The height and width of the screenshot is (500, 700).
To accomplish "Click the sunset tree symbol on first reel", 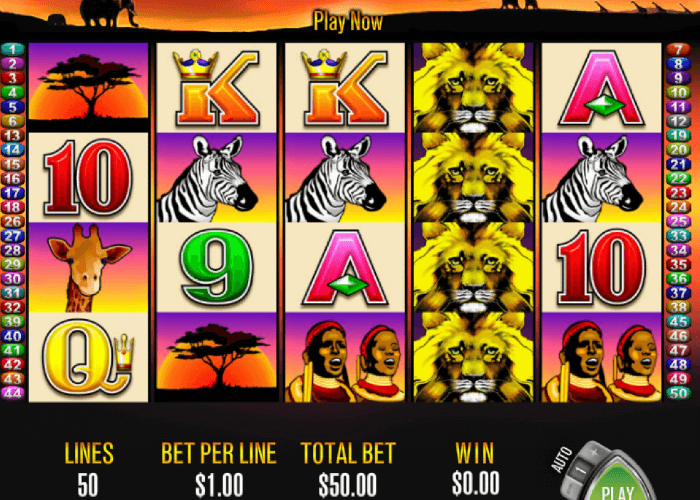I will pyautogui.click(x=88, y=82).
